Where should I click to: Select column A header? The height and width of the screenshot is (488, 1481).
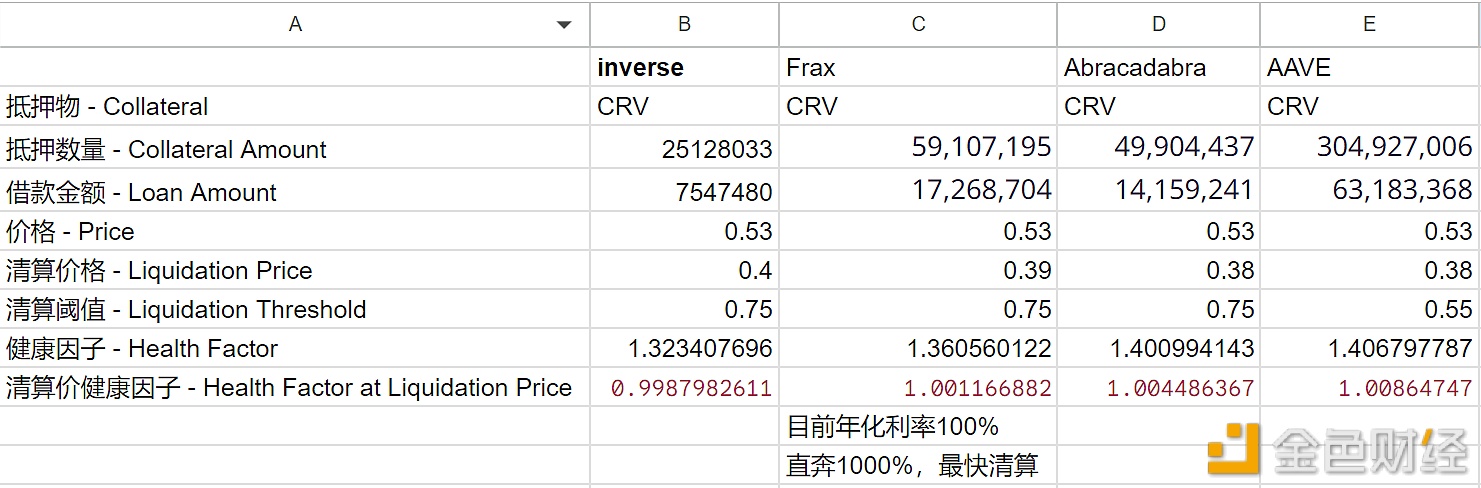(x=295, y=24)
